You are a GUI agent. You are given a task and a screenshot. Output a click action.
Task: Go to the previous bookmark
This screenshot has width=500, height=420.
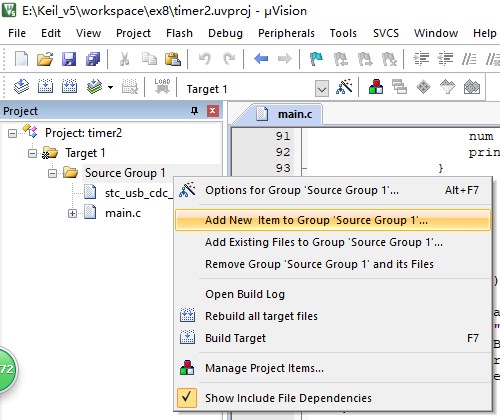(x=341, y=59)
